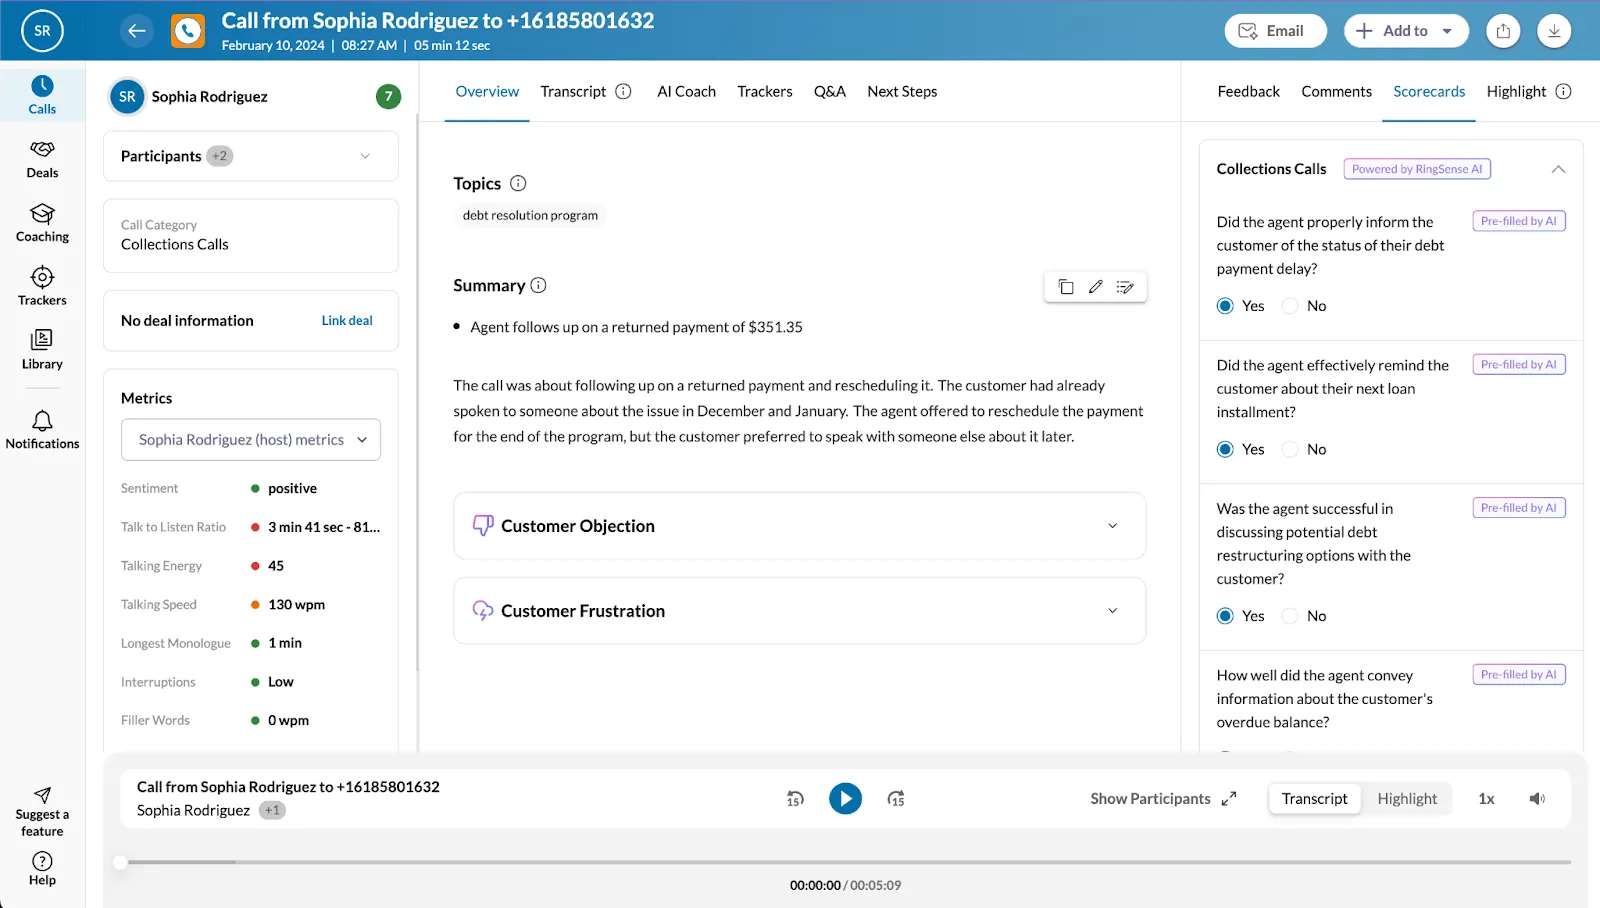The height and width of the screenshot is (908, 1600).
Task: Expand the Customer Objection section
Action: [1112, 526]
